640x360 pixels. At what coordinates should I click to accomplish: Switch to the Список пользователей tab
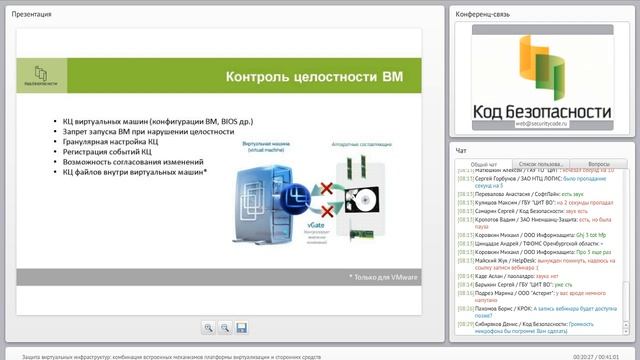541,164
